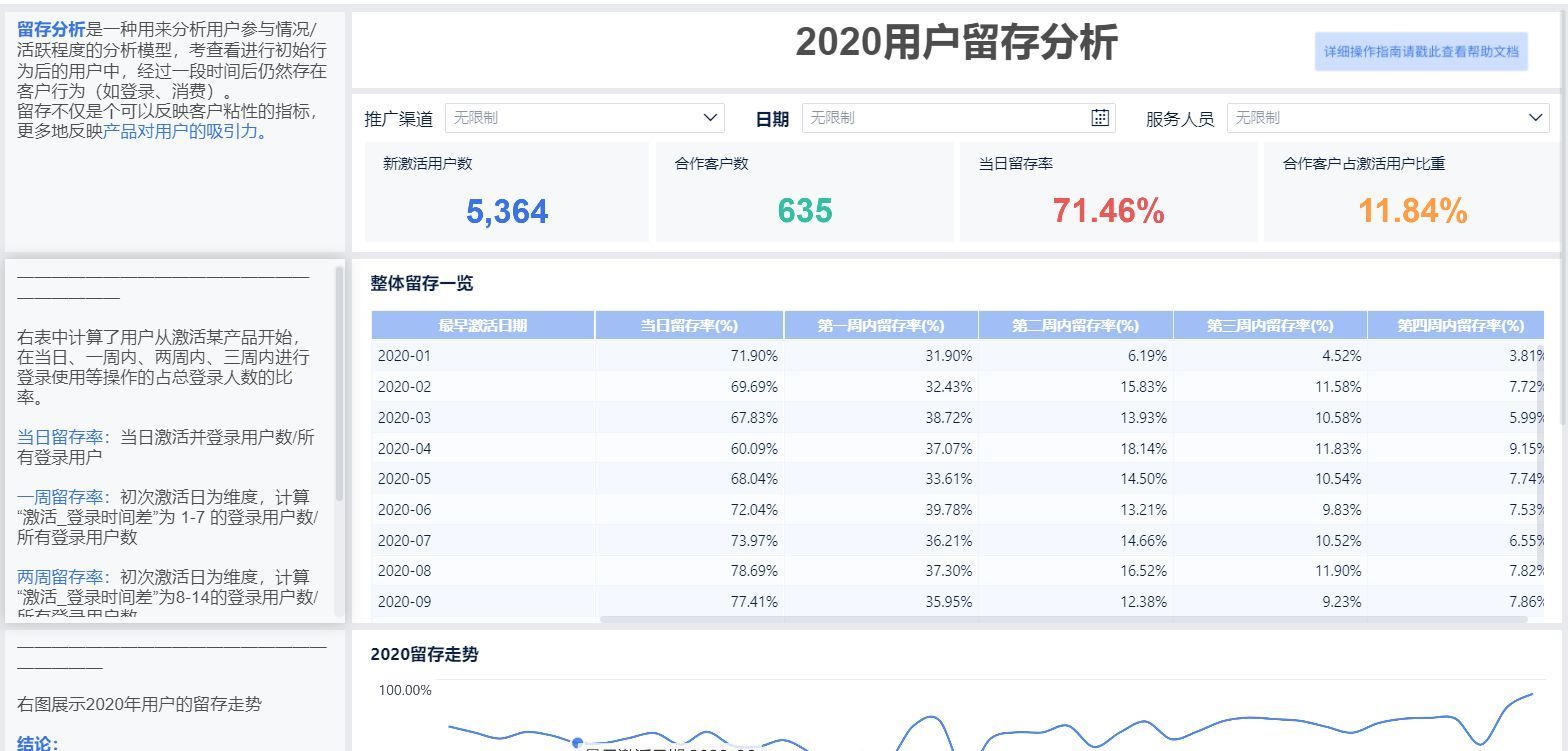This screenshot has height=751, width=1568.
Task: Open the help document button at top right
Action: pyautogui.click(x=1421, y=51)
